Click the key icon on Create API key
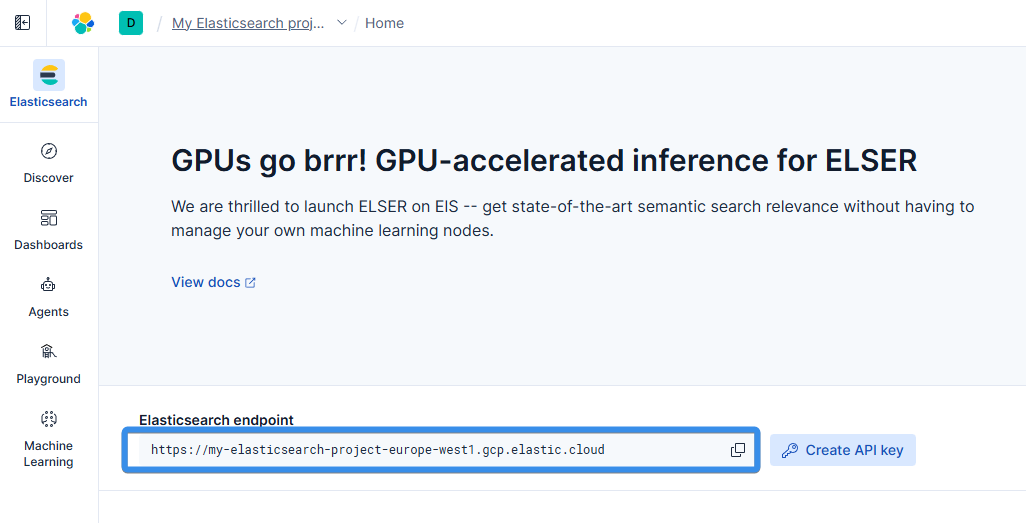1026x523 pixels. pyautogui.click(x=790, y=450)
